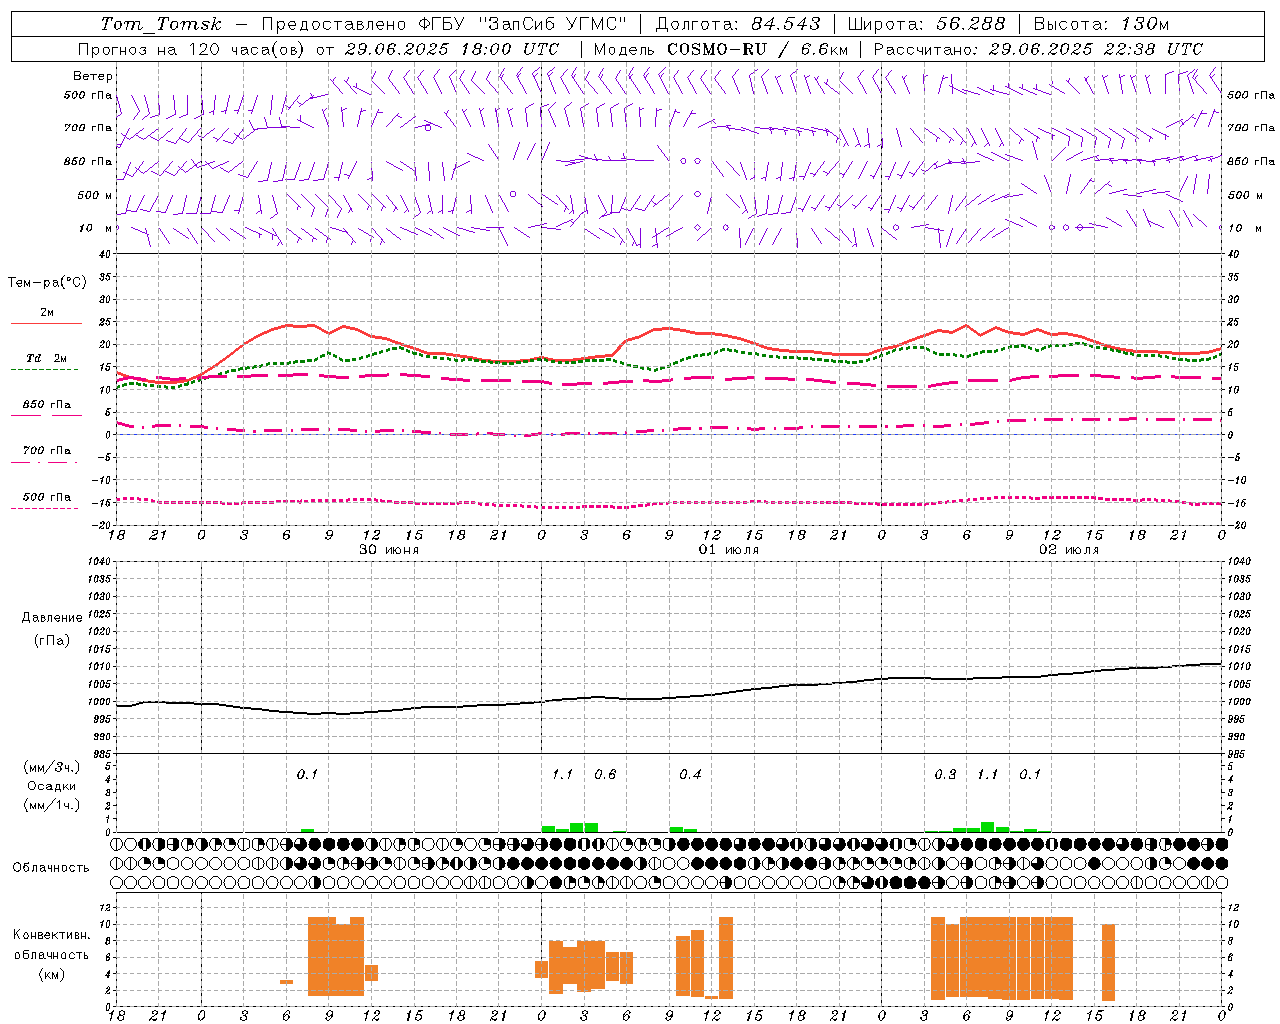Click the Ветер wind panel label

click(92, 76)
